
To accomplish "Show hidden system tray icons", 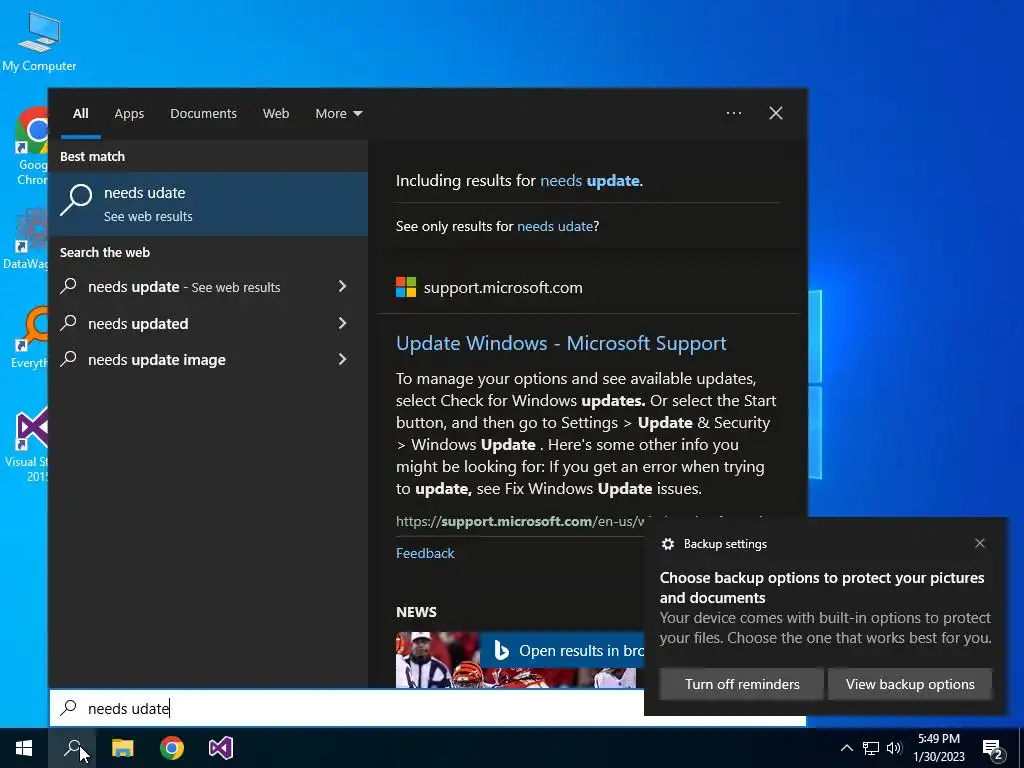I will point(846,748).
